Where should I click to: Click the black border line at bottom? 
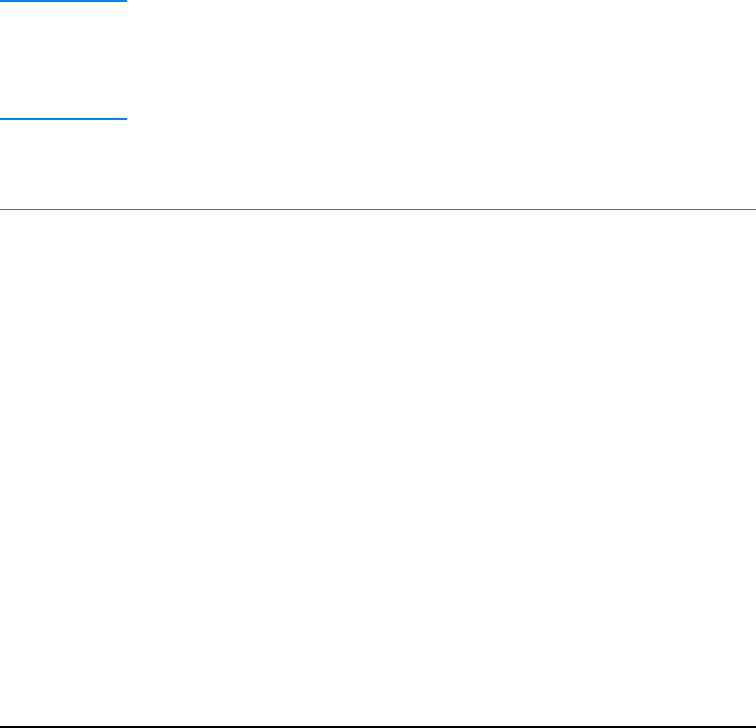click(x=378, y=727)
